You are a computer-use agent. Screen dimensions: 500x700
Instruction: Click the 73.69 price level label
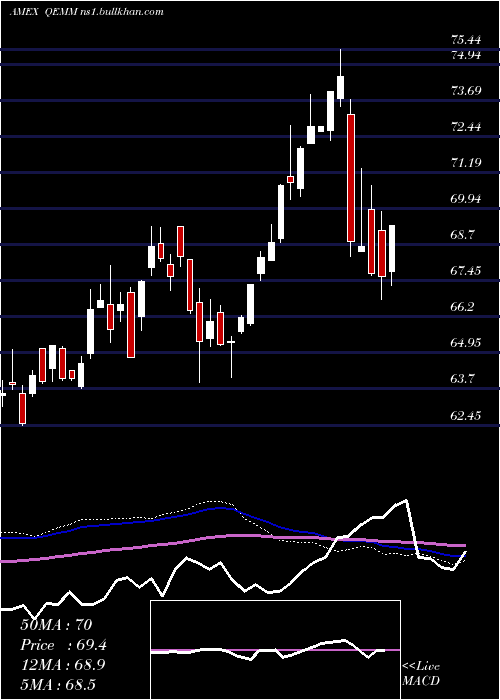pyautogui.click(x=466, y=91)
